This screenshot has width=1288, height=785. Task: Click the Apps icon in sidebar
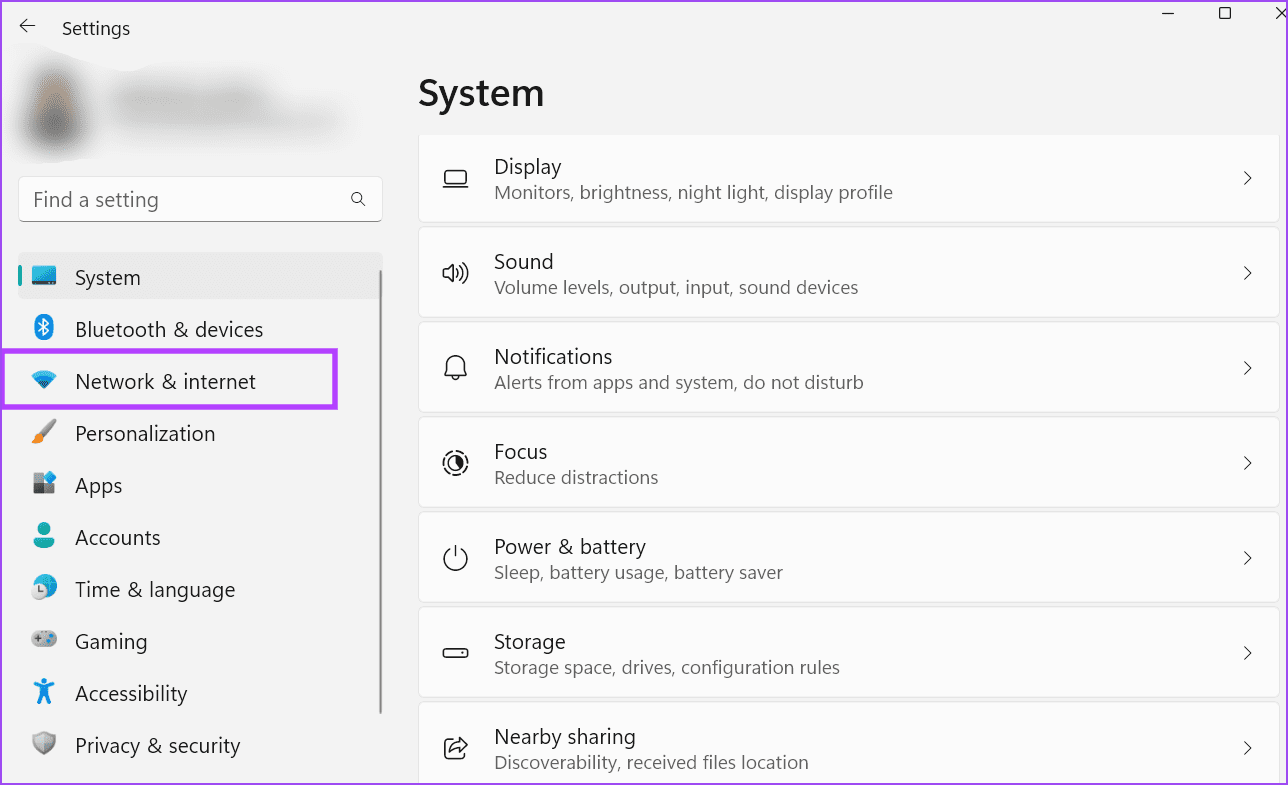(44, 484)
